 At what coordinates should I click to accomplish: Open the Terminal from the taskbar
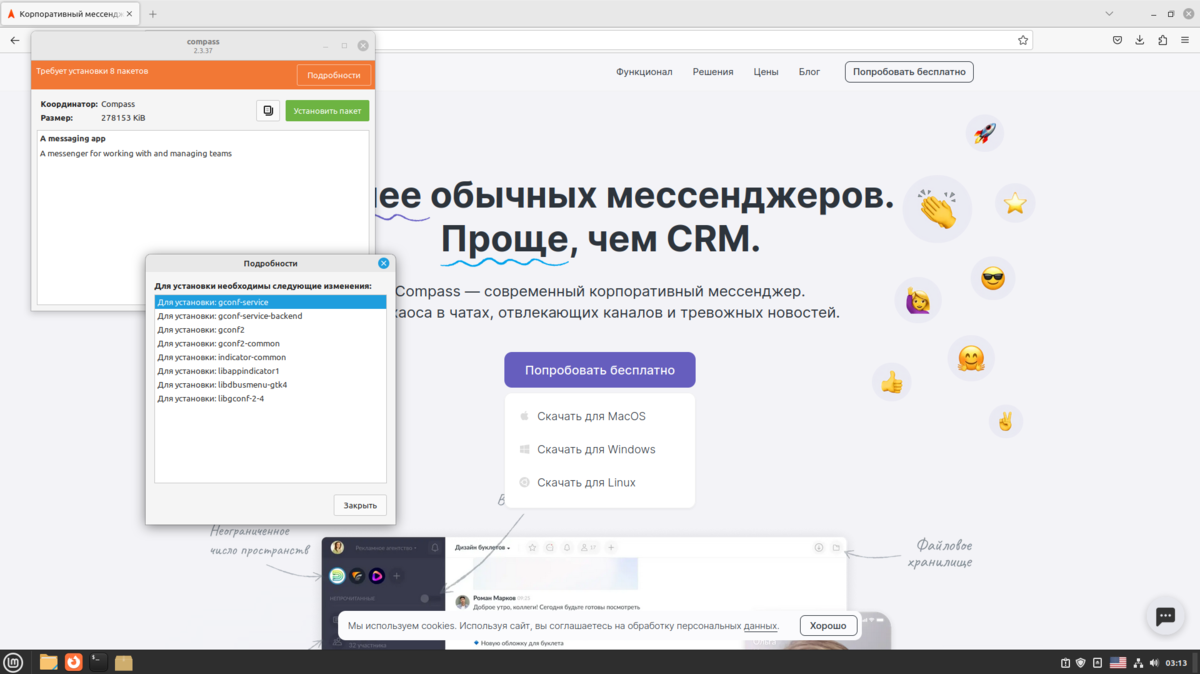coord(98,662)
